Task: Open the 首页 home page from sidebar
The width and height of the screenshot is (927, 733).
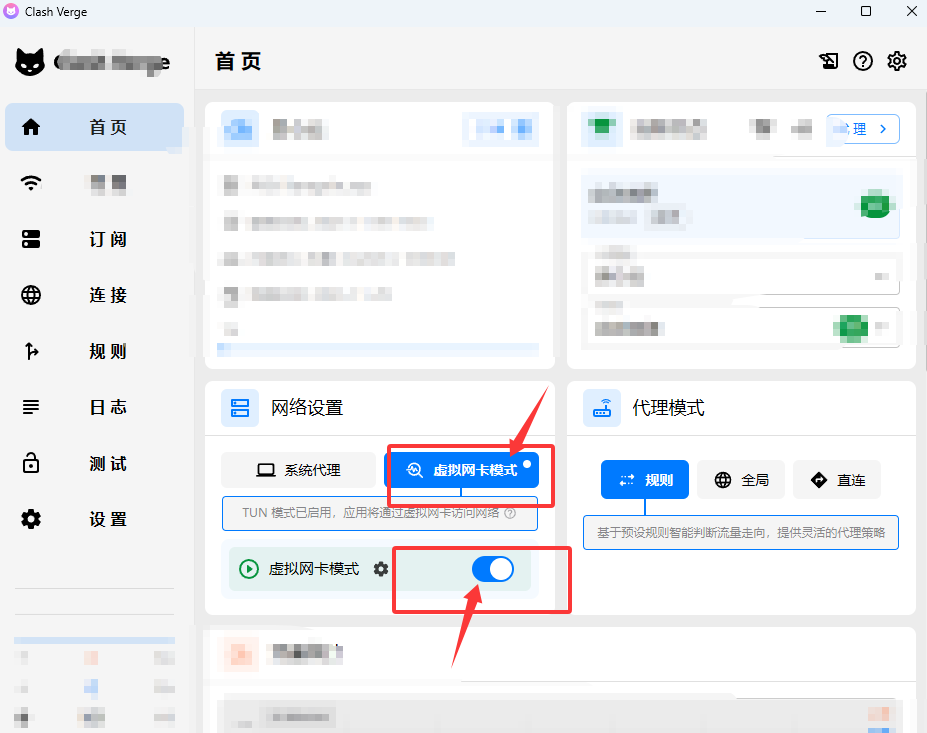Action: [94, 127]
